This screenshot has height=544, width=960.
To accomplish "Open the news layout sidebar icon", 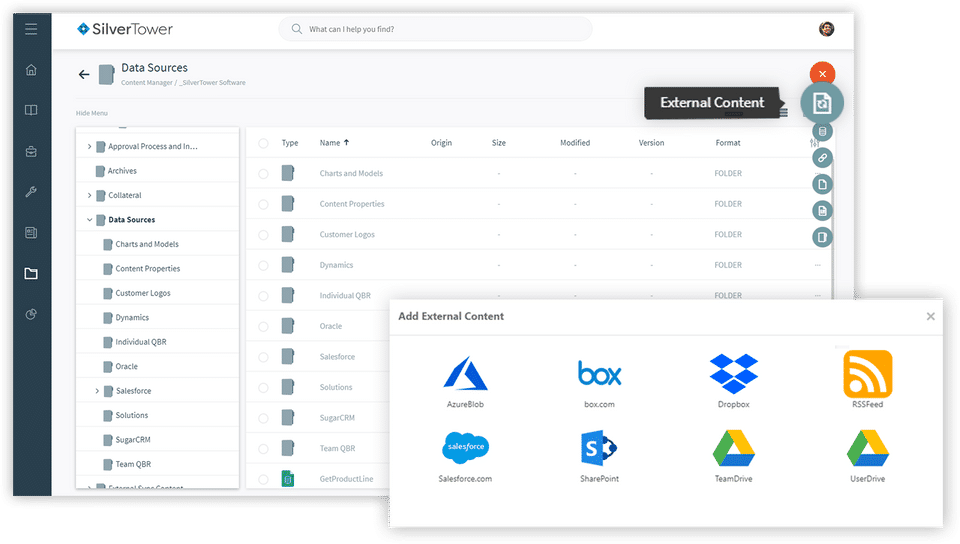I will (x=31, y=233).
